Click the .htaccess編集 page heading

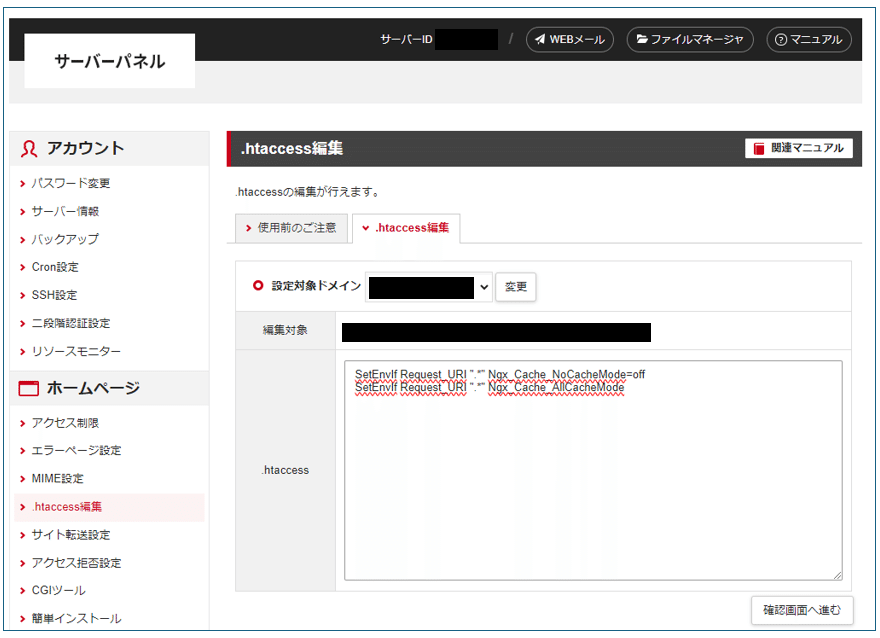pyautogui.click(x=292, y=149)
